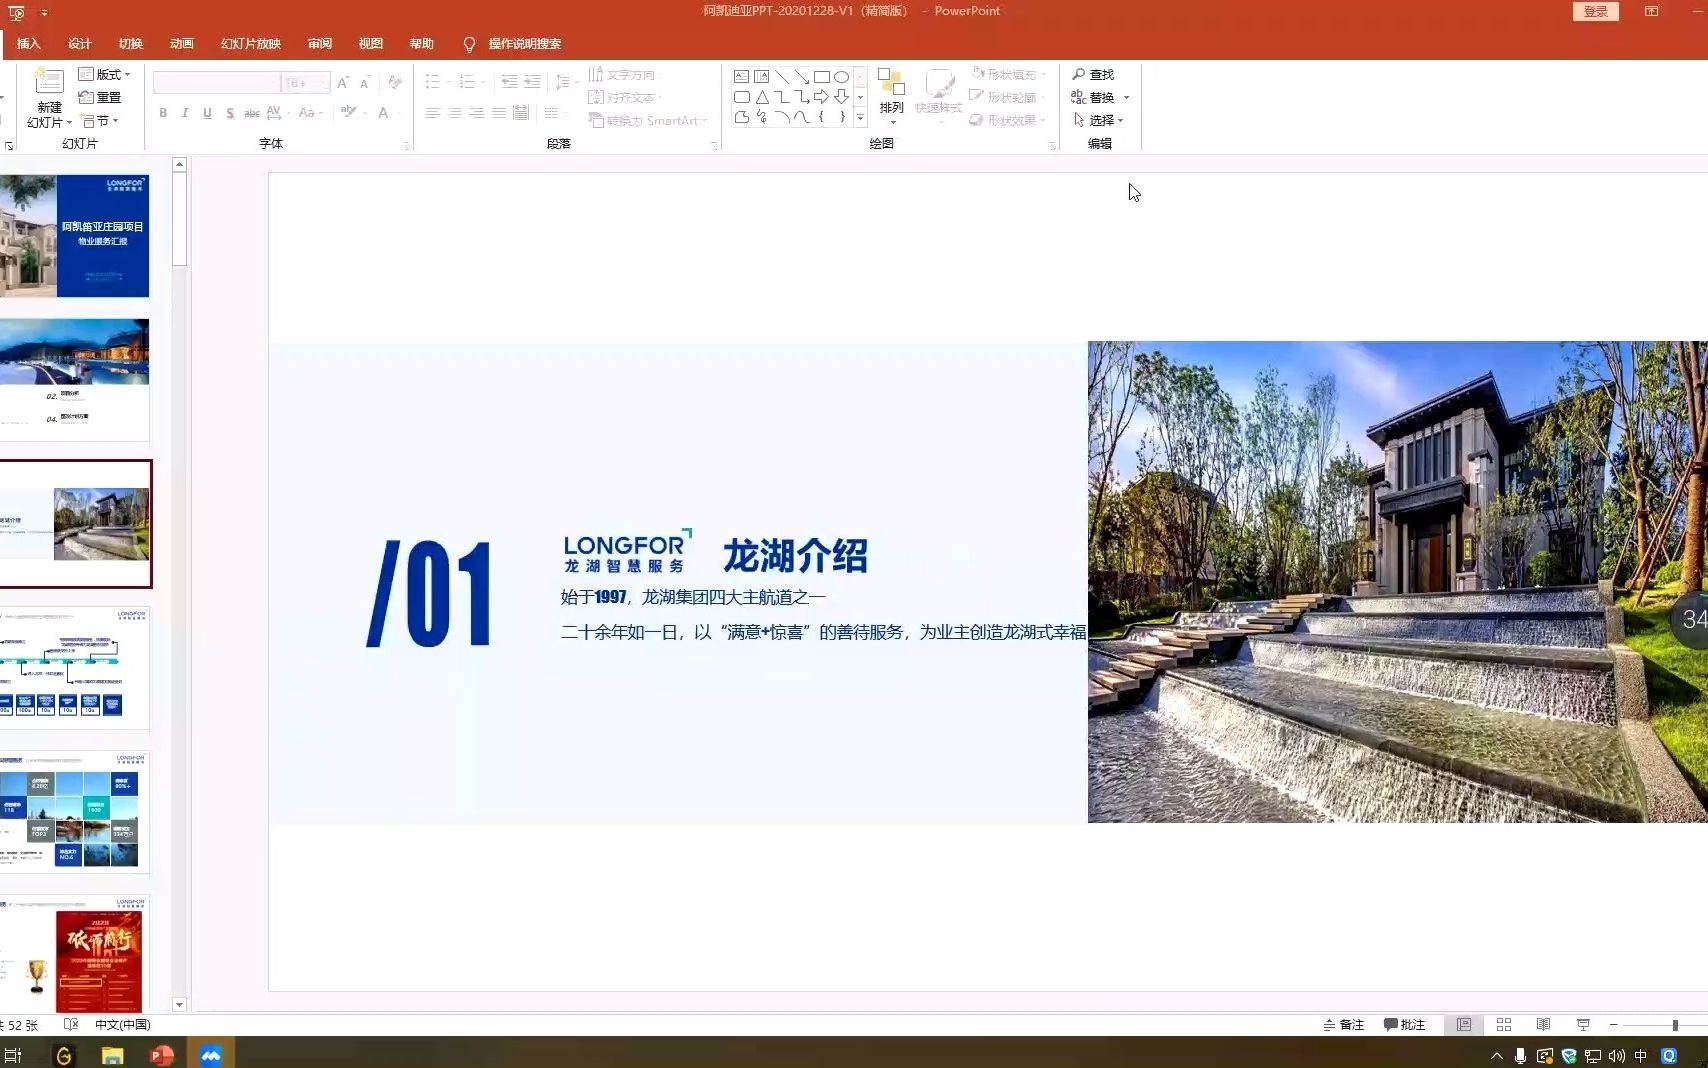1708x1068 pixels.
Task: Toggle strikethrough formatting
Action: tap(252, 113)
